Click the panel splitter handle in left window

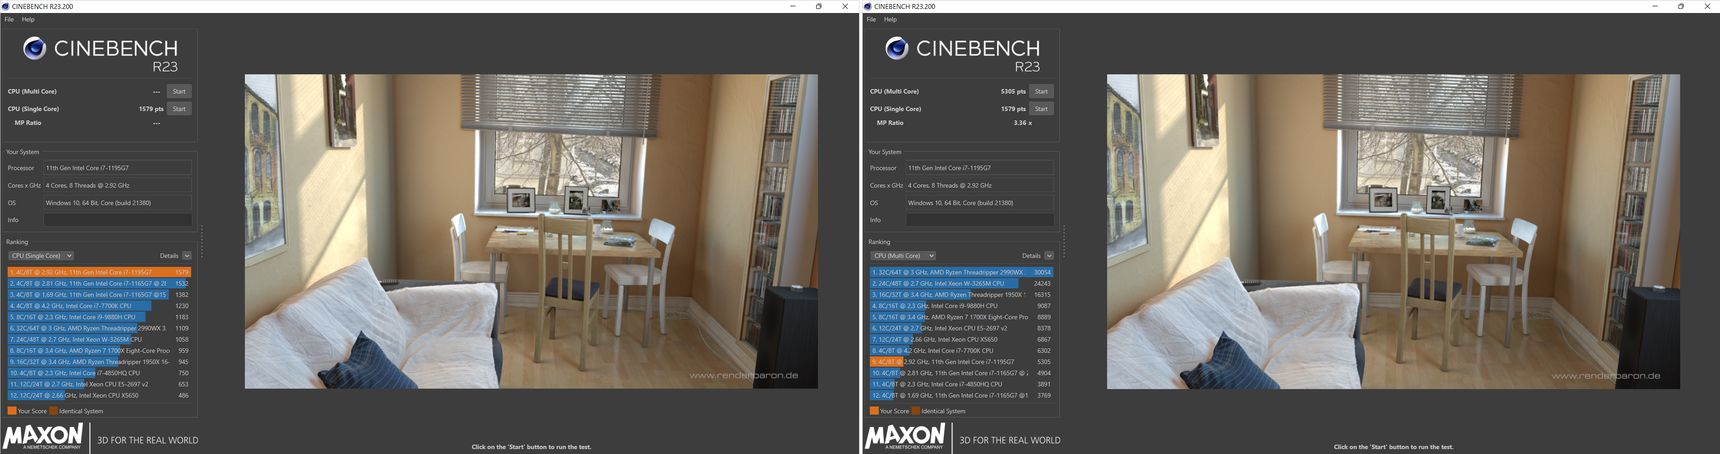click(x=202, y=241)
